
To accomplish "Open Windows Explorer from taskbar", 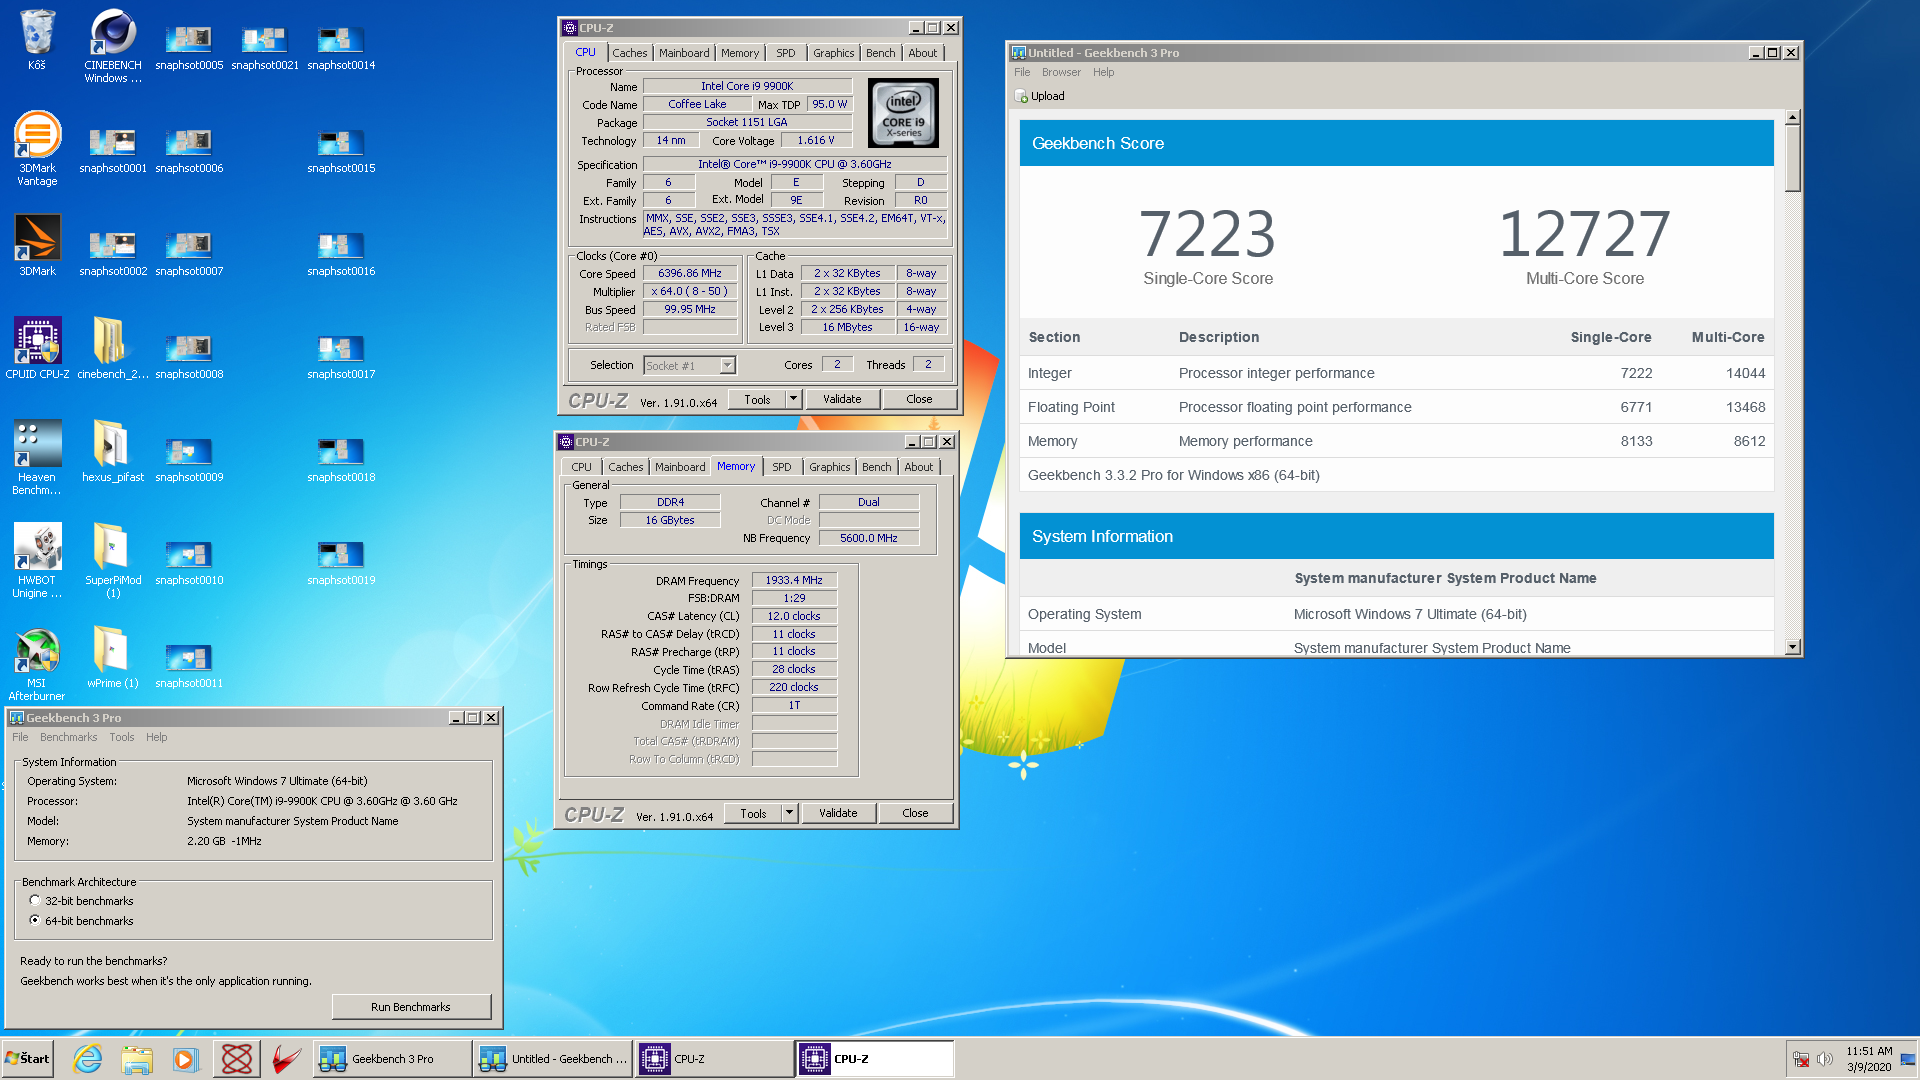I will coord(137,1059).
